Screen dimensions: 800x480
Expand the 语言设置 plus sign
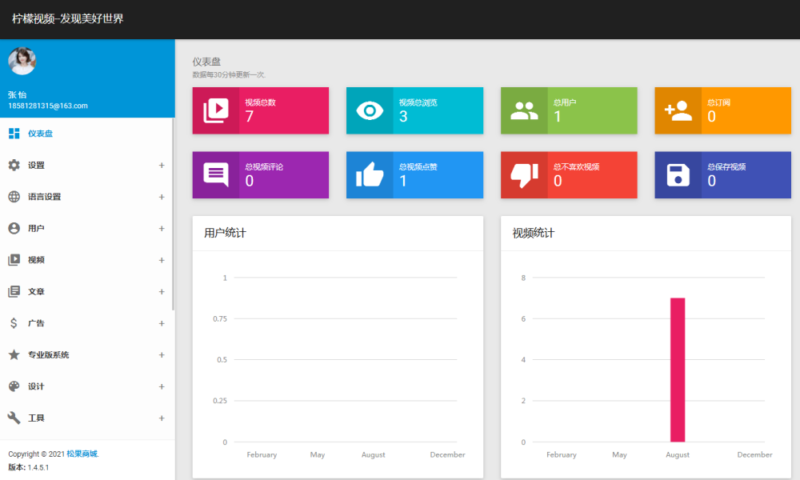161,197
